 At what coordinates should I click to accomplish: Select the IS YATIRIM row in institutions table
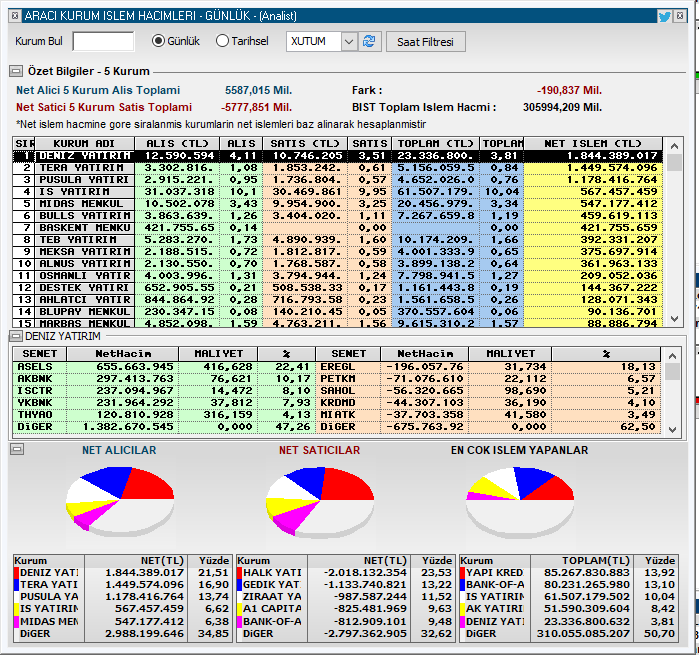click(337, 192)
